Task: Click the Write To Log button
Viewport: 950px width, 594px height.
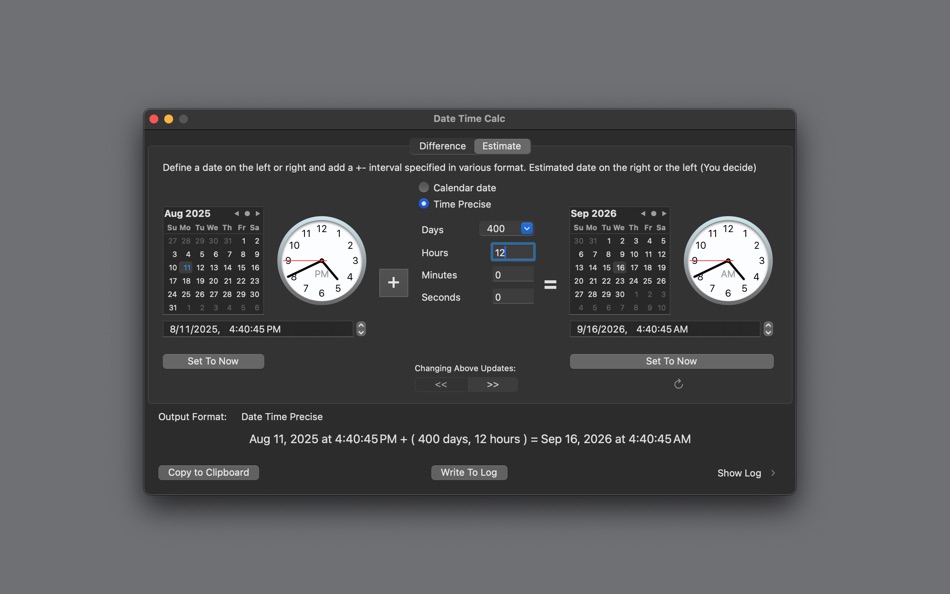Action: (469, 472)
